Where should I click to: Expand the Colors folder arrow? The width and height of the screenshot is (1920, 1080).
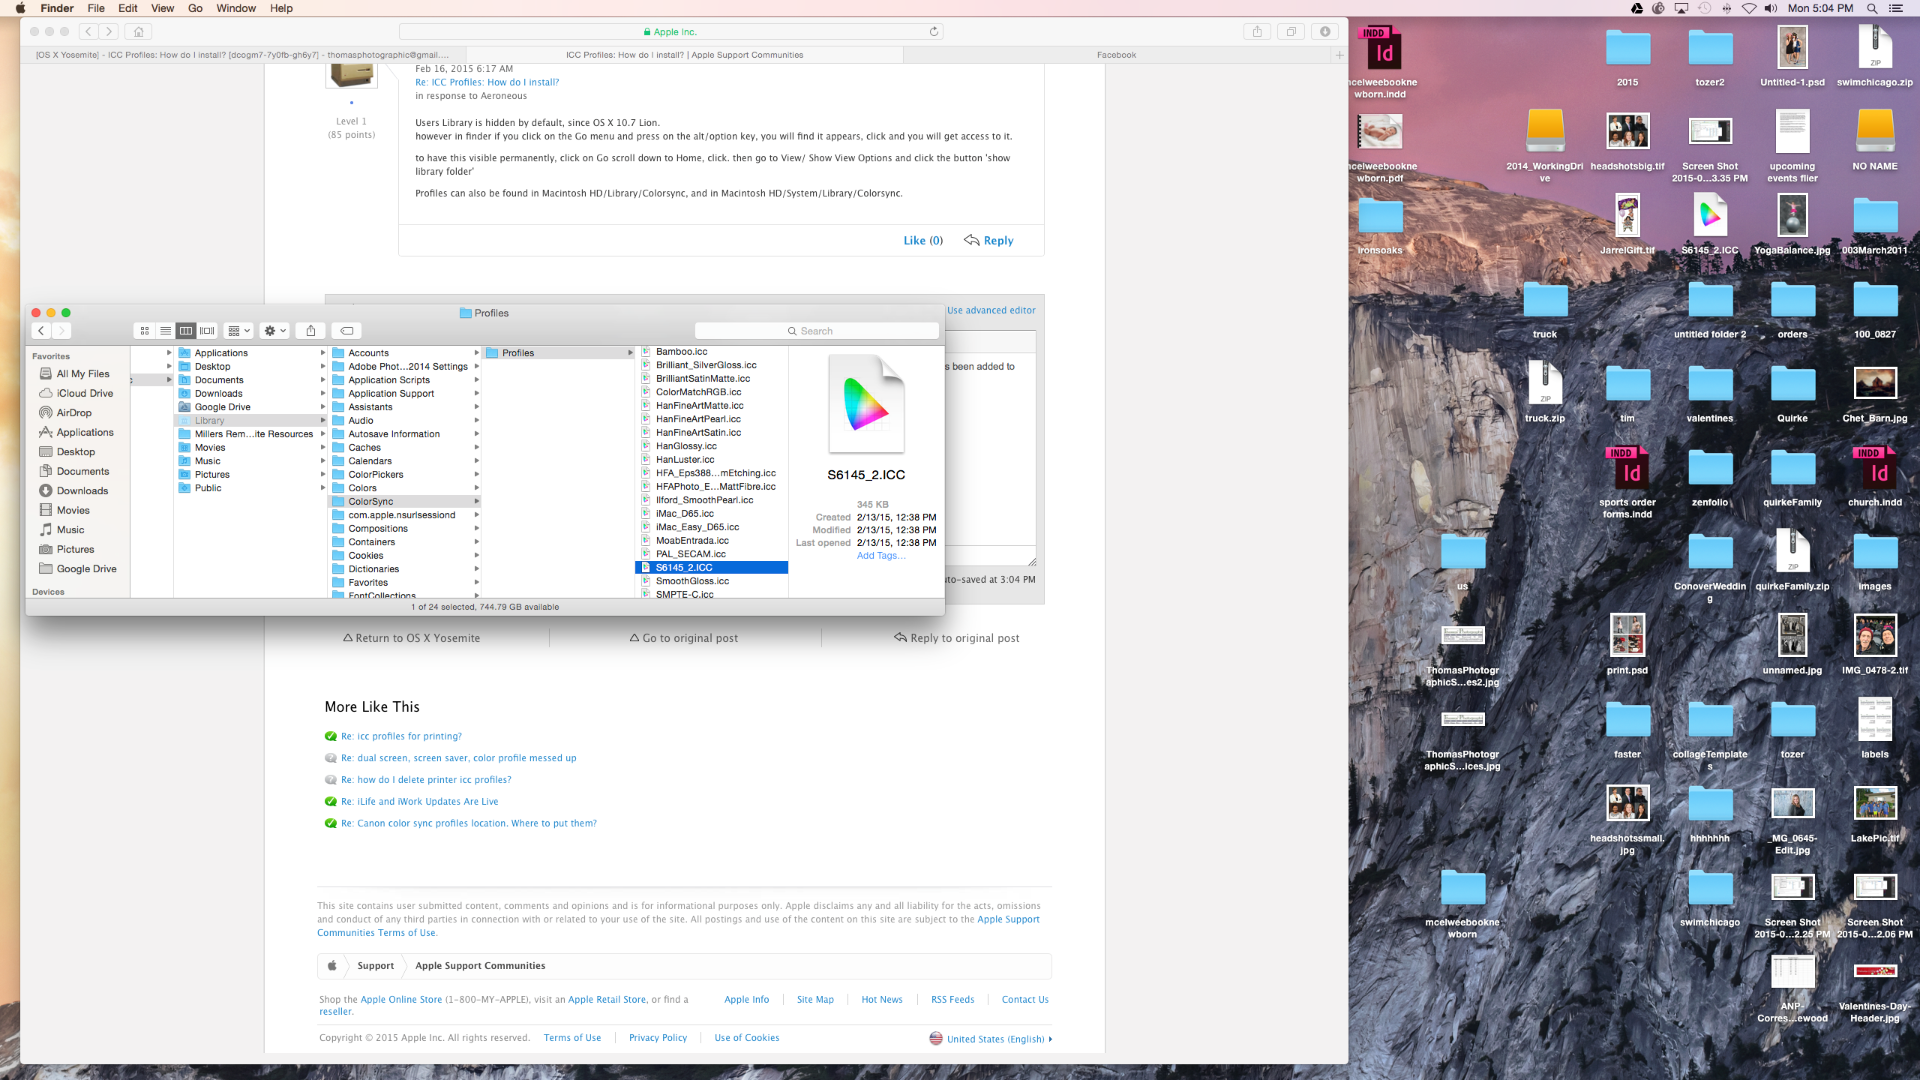pyautogui.click(x=477, y=488)
